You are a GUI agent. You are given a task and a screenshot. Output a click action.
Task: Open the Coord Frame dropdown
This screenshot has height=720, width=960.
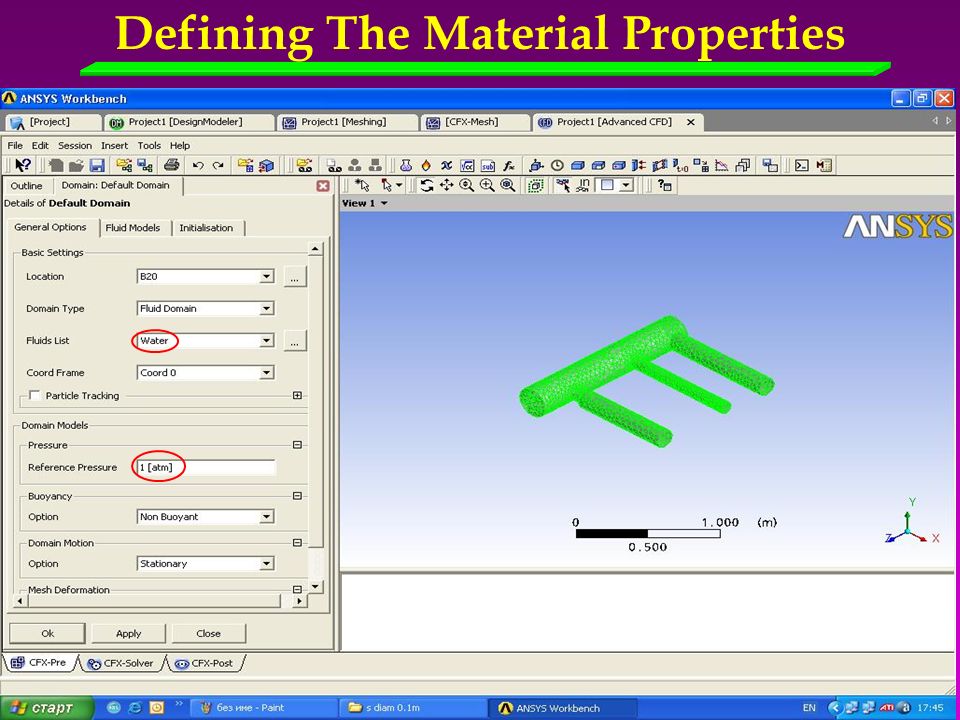(266, 372)
